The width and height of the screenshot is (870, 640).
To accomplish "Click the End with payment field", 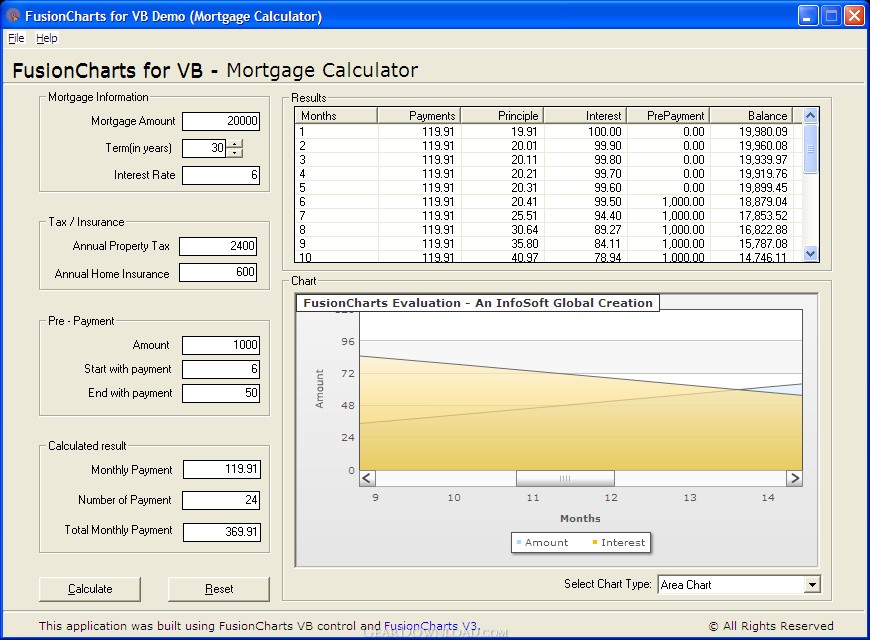I will [221, 393].
